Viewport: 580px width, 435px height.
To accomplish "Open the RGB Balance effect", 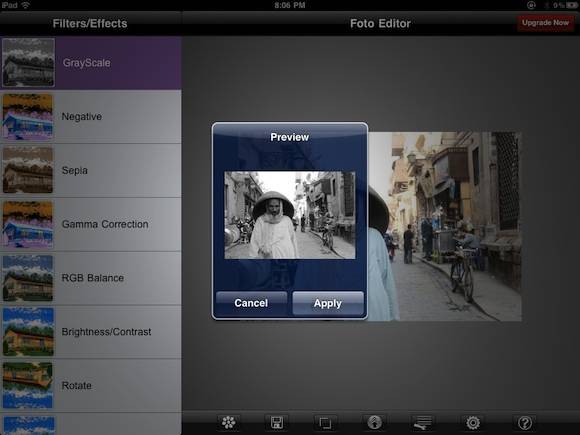I will [x=91, y=278].
